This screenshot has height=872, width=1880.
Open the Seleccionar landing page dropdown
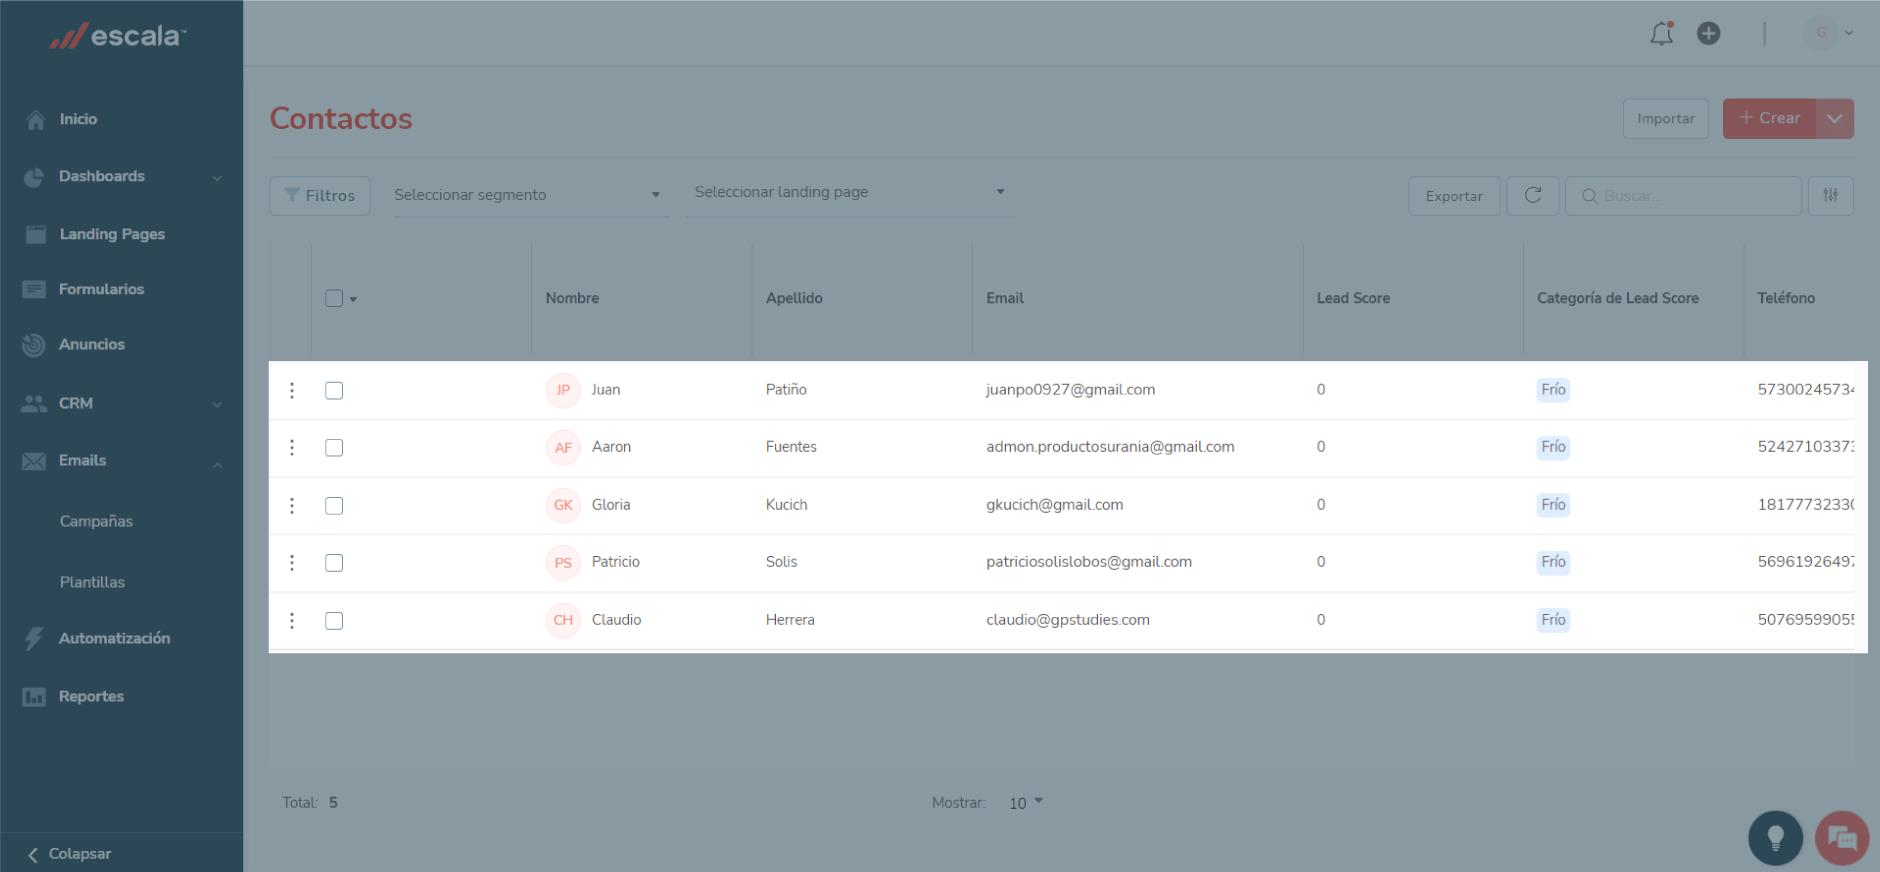[x=850, y=192]
